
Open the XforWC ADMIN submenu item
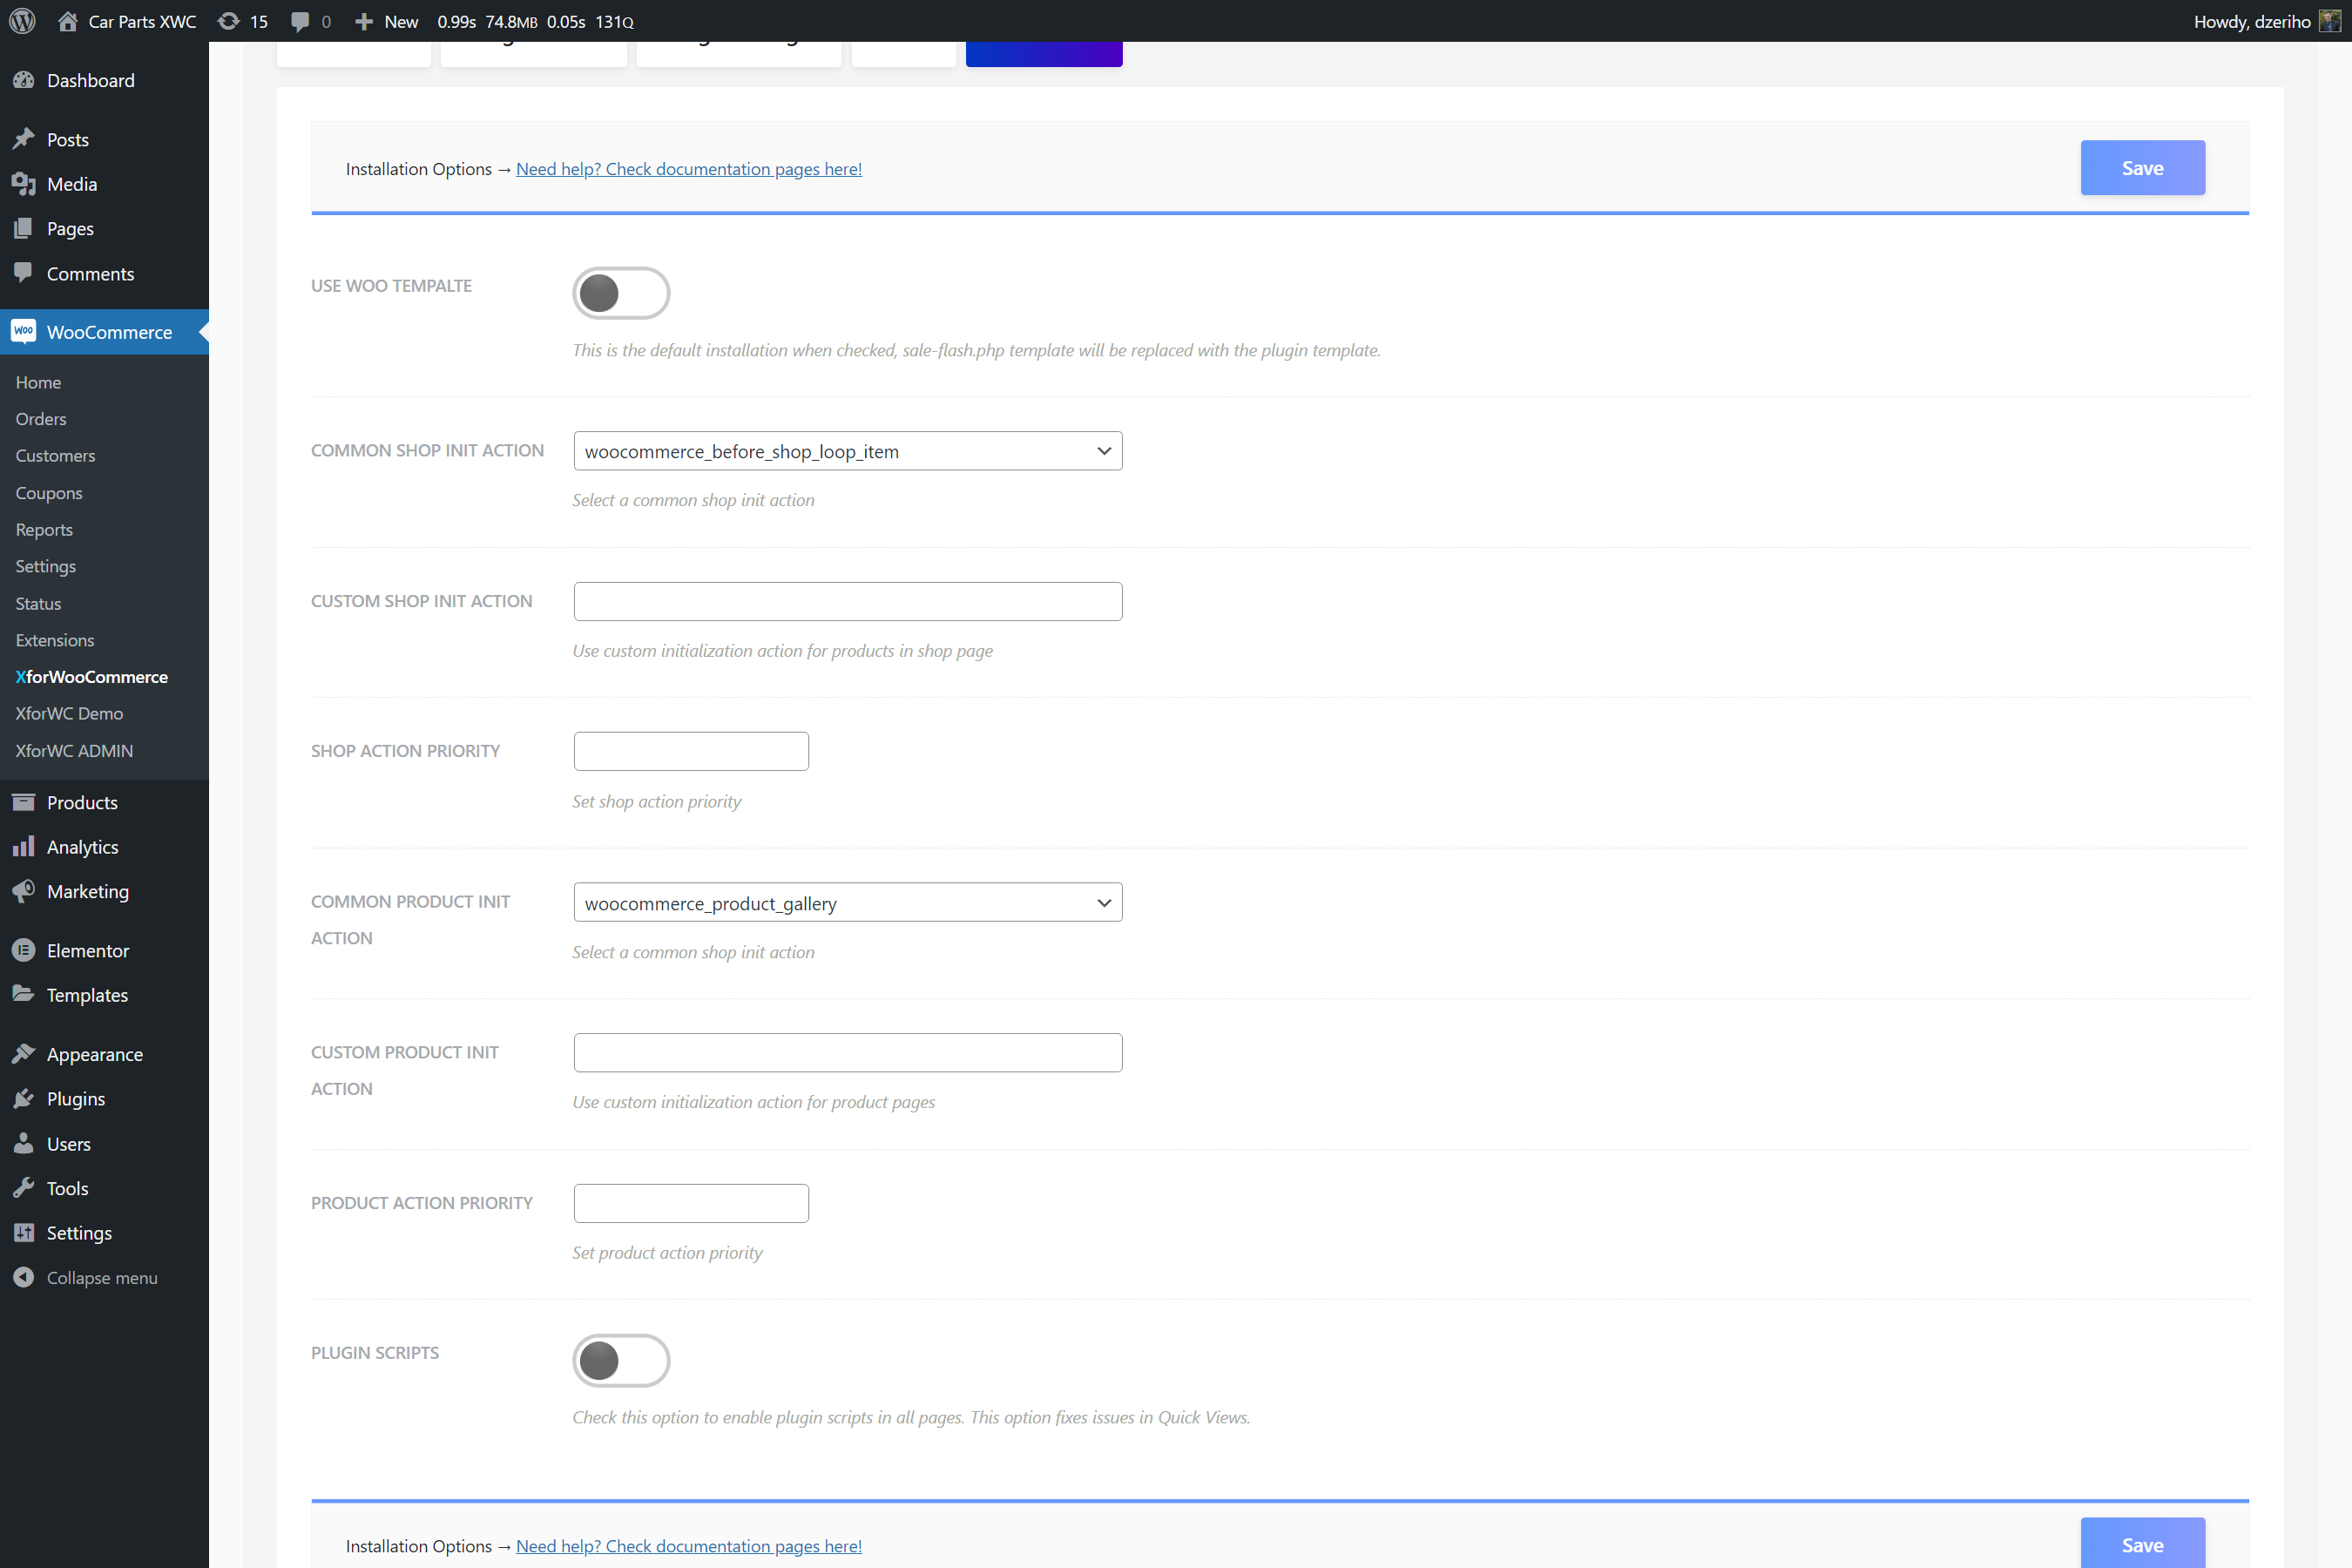(74, 750)
